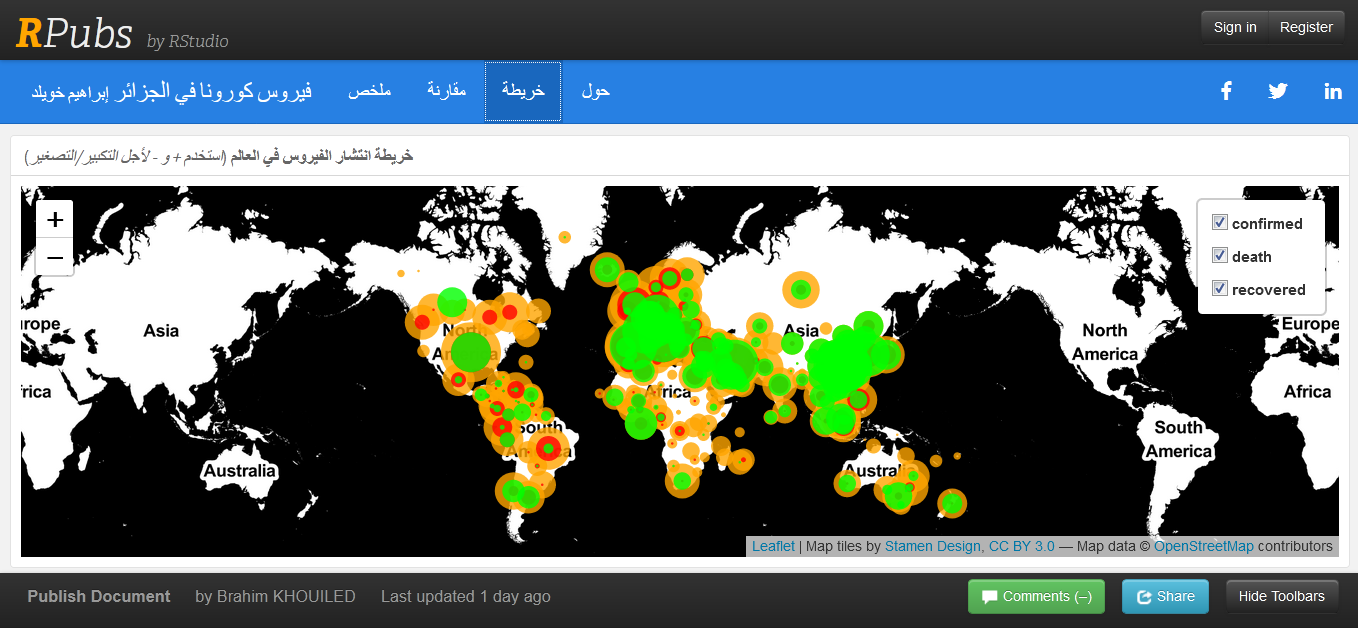Switch to the مقارنة tab
This screenshot has width=1358, height=628.
[x=447, y=91]
